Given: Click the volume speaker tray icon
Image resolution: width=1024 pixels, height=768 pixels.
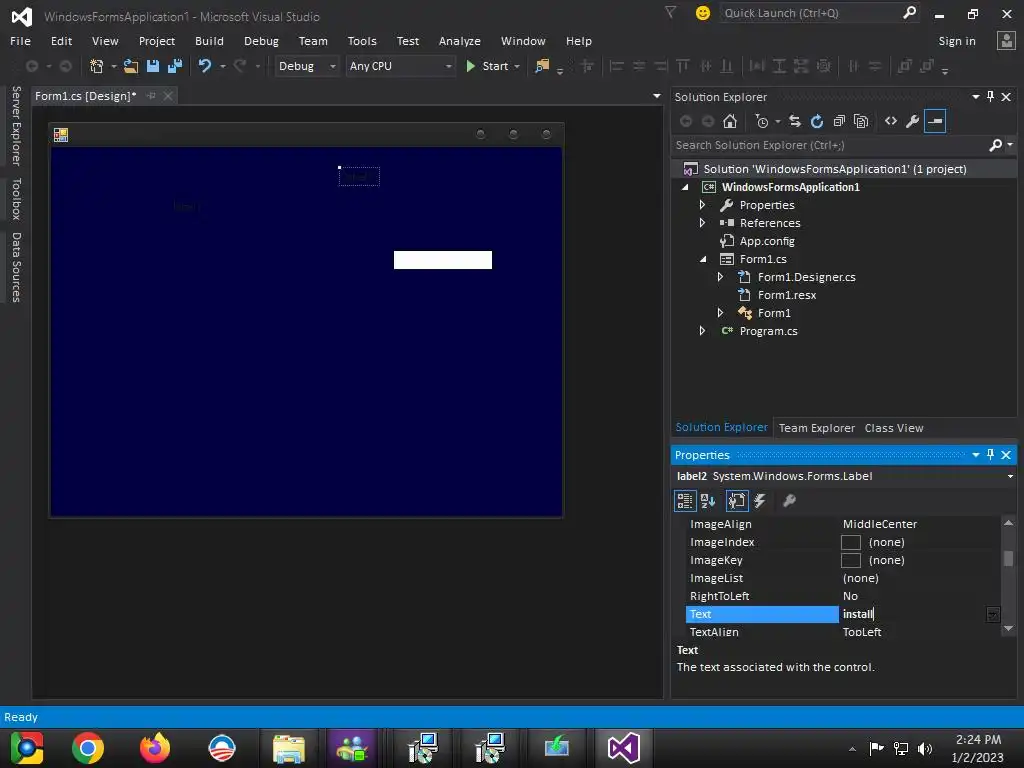Looking at the screenshot, I should coord(925,748).
